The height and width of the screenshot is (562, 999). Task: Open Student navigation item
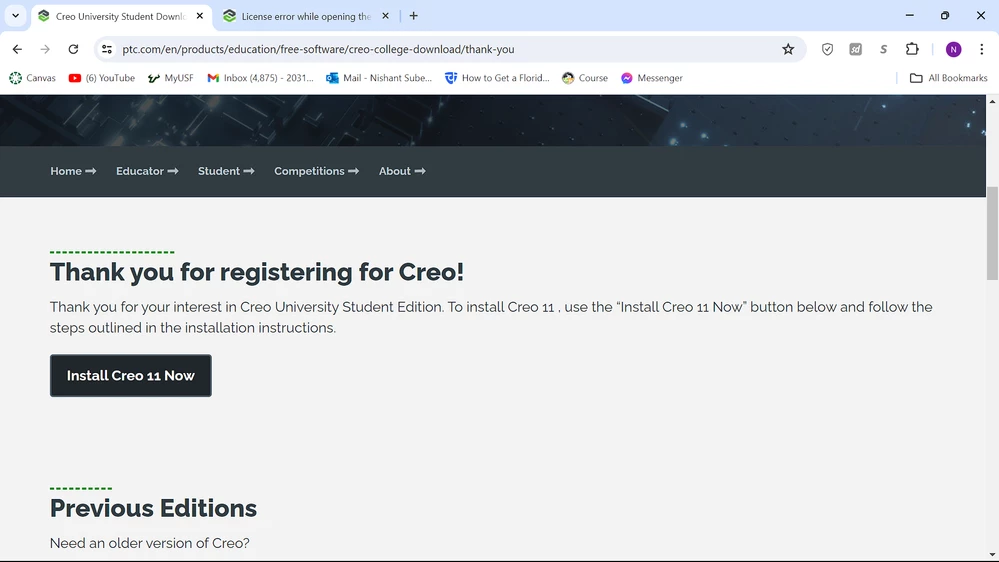226,171
